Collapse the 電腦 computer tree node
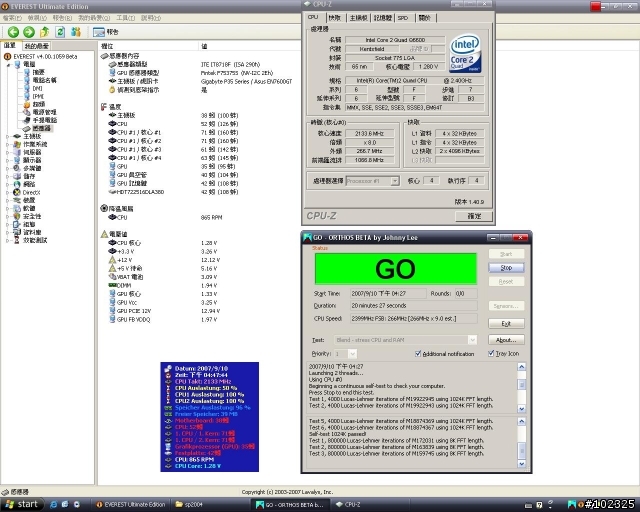The width and height of the screenshot is (640, 512). click(x=8, y=65)
